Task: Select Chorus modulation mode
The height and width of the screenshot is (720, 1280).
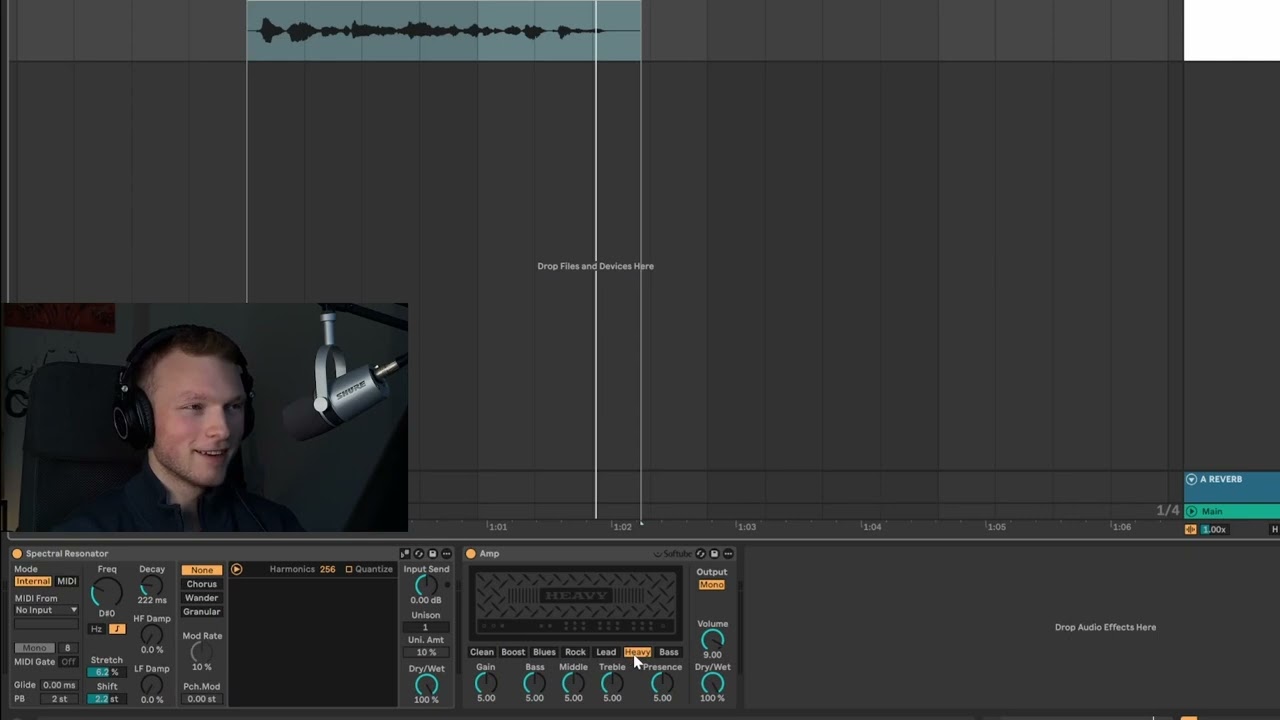Action: tap(202, 584)
